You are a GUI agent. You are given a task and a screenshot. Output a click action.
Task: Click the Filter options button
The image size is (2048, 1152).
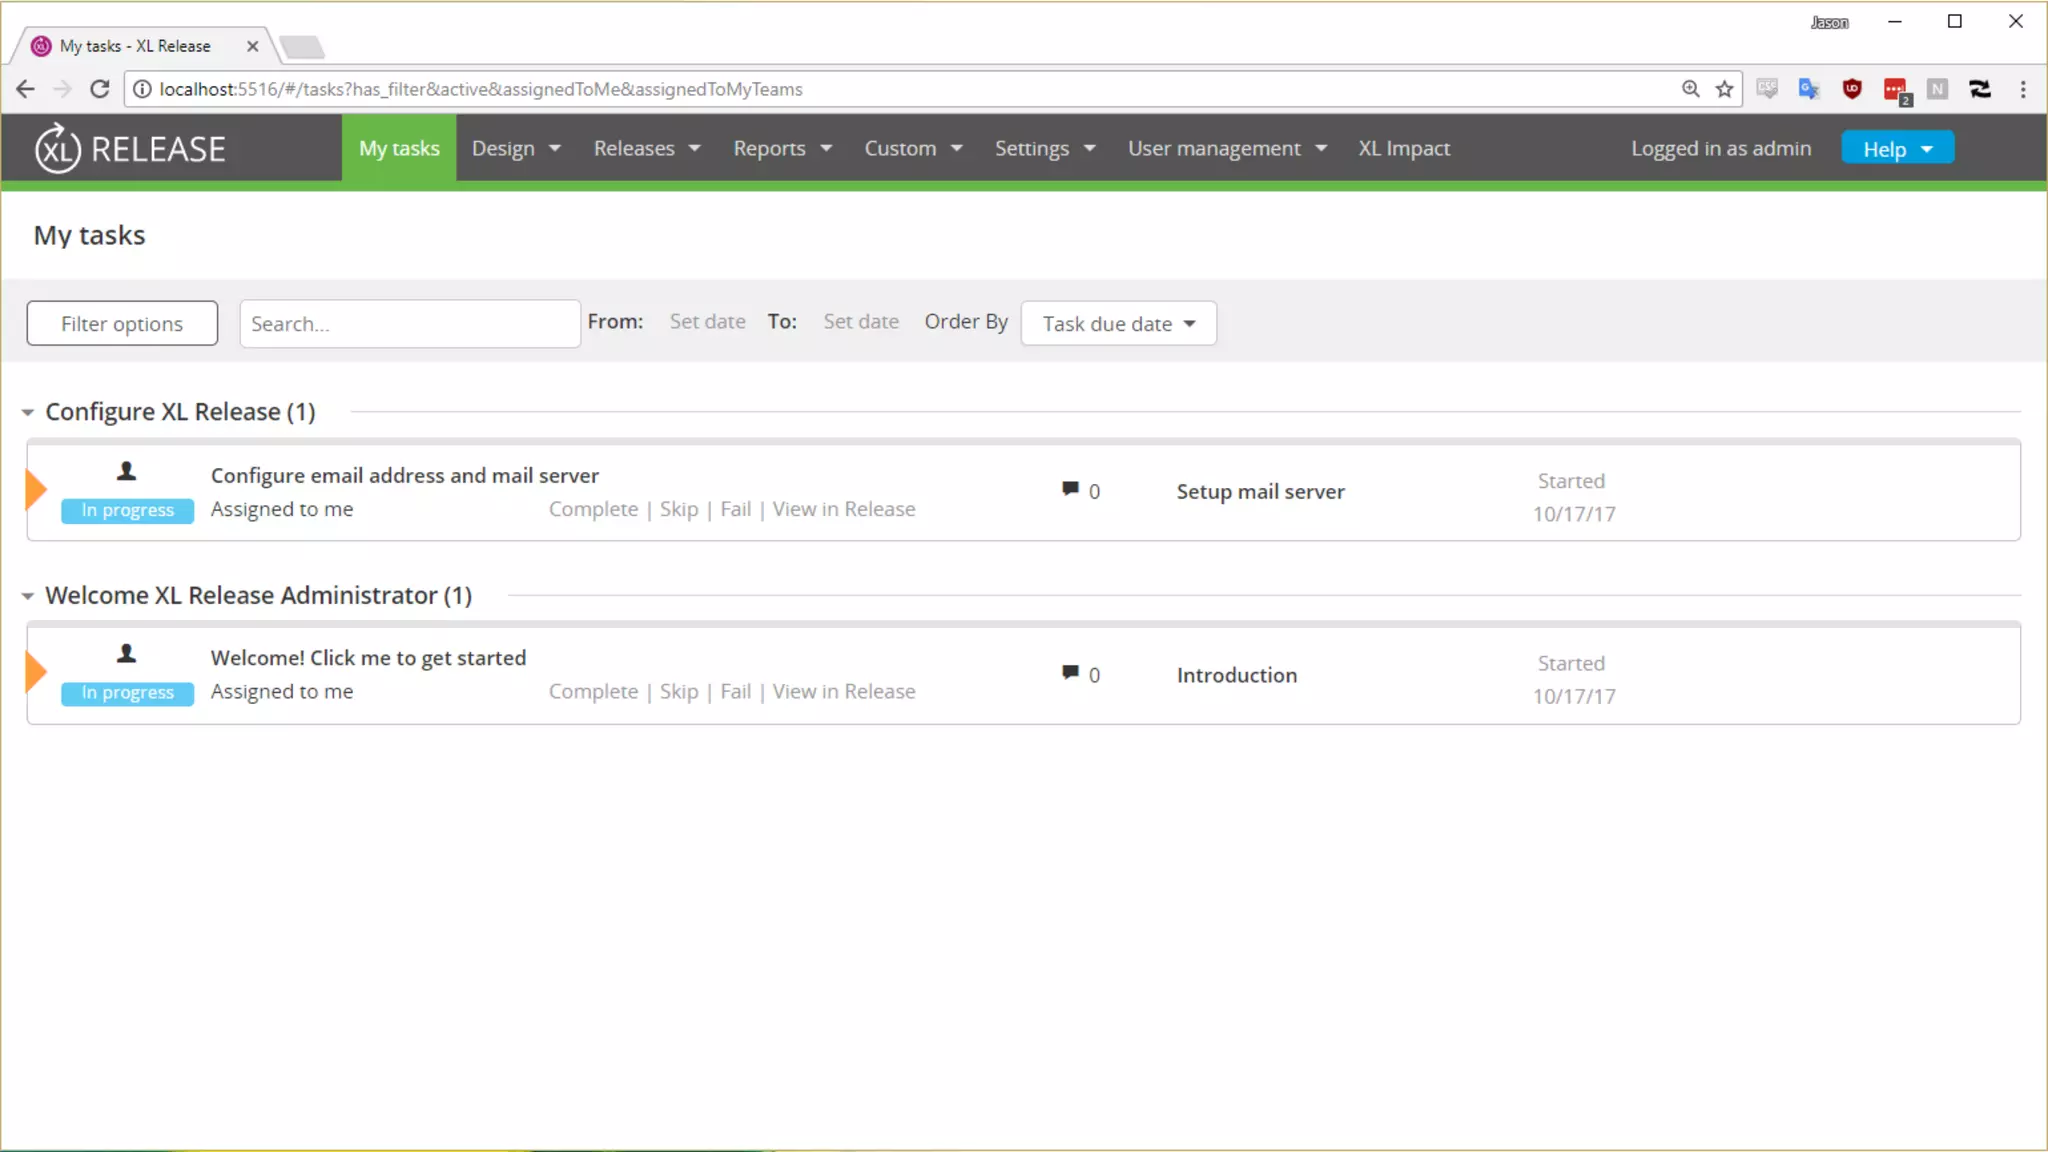click(122, 324)
